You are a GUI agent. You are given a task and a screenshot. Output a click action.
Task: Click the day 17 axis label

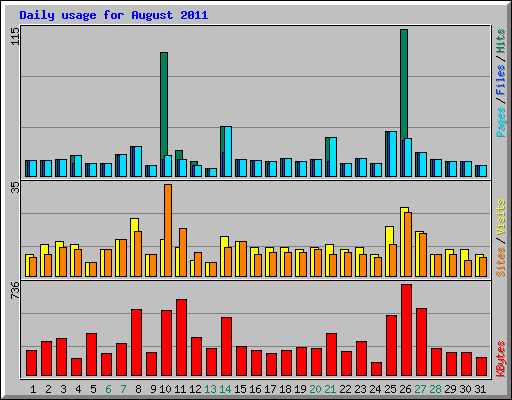pos(270,389)
